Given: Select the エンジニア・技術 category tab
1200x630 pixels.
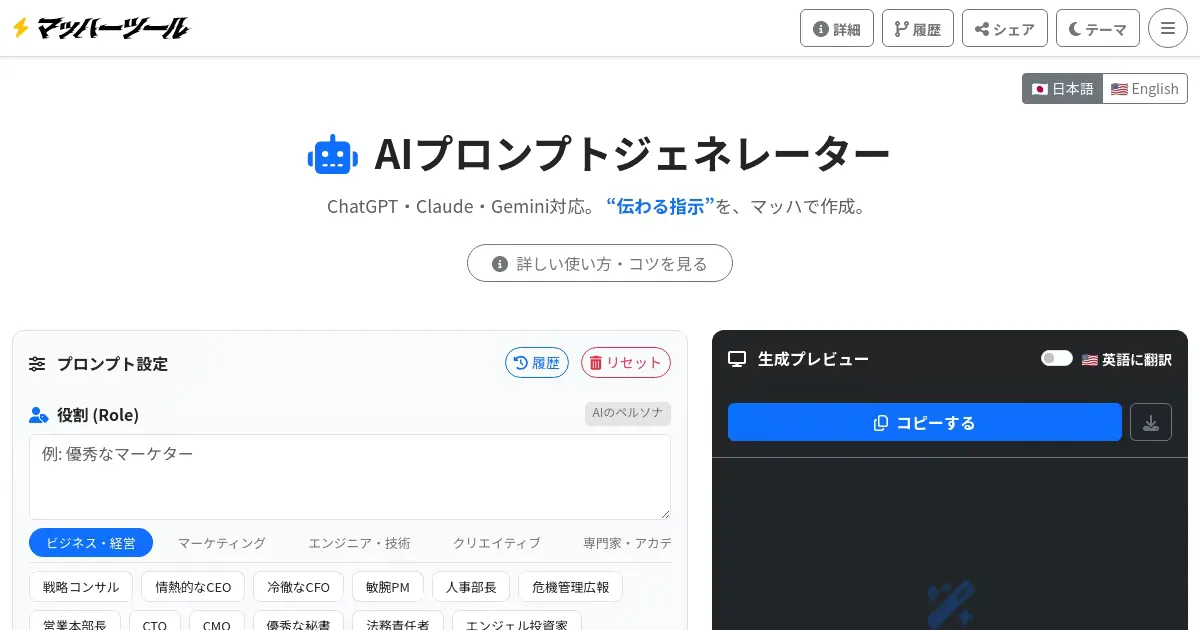Looking at the screenshot, I should [x=359, y=543].
